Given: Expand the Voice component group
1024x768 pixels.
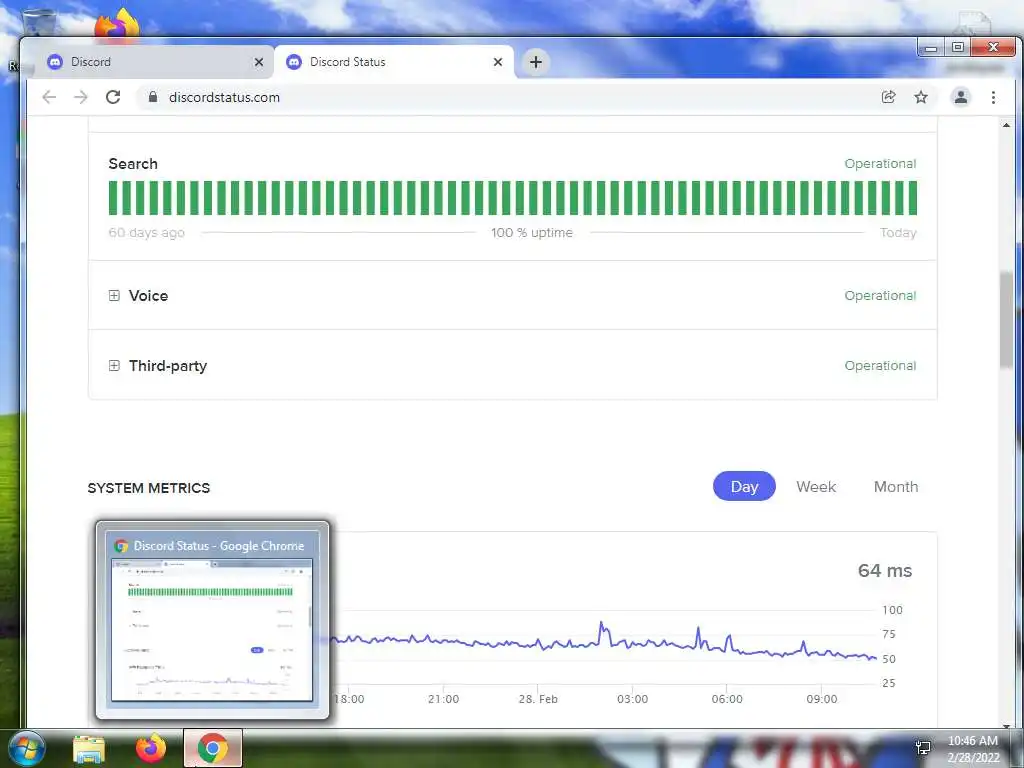Looking at the screenshot, I should point(114,296).
